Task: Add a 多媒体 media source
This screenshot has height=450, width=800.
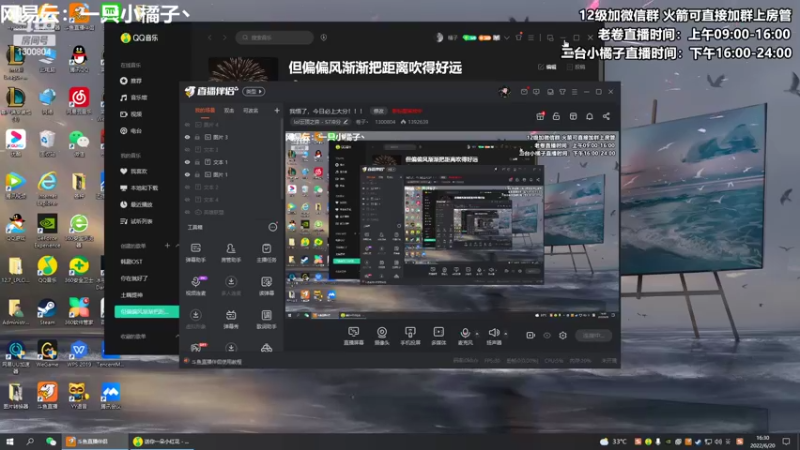Action: click(x=438, y=336)
